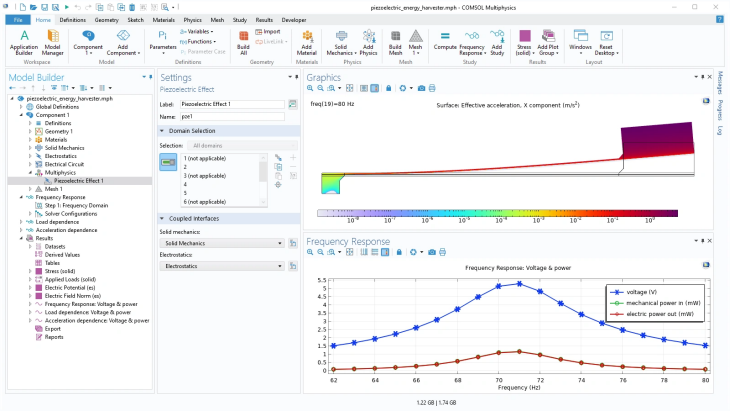
Task: Open the Functions menu button
Action: coord(198,41)
